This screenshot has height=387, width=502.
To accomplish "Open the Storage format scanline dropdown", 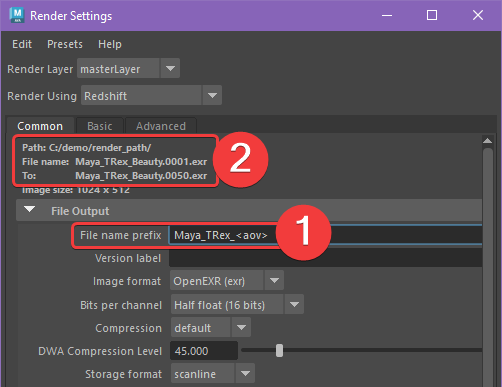I will pos(213,374).
